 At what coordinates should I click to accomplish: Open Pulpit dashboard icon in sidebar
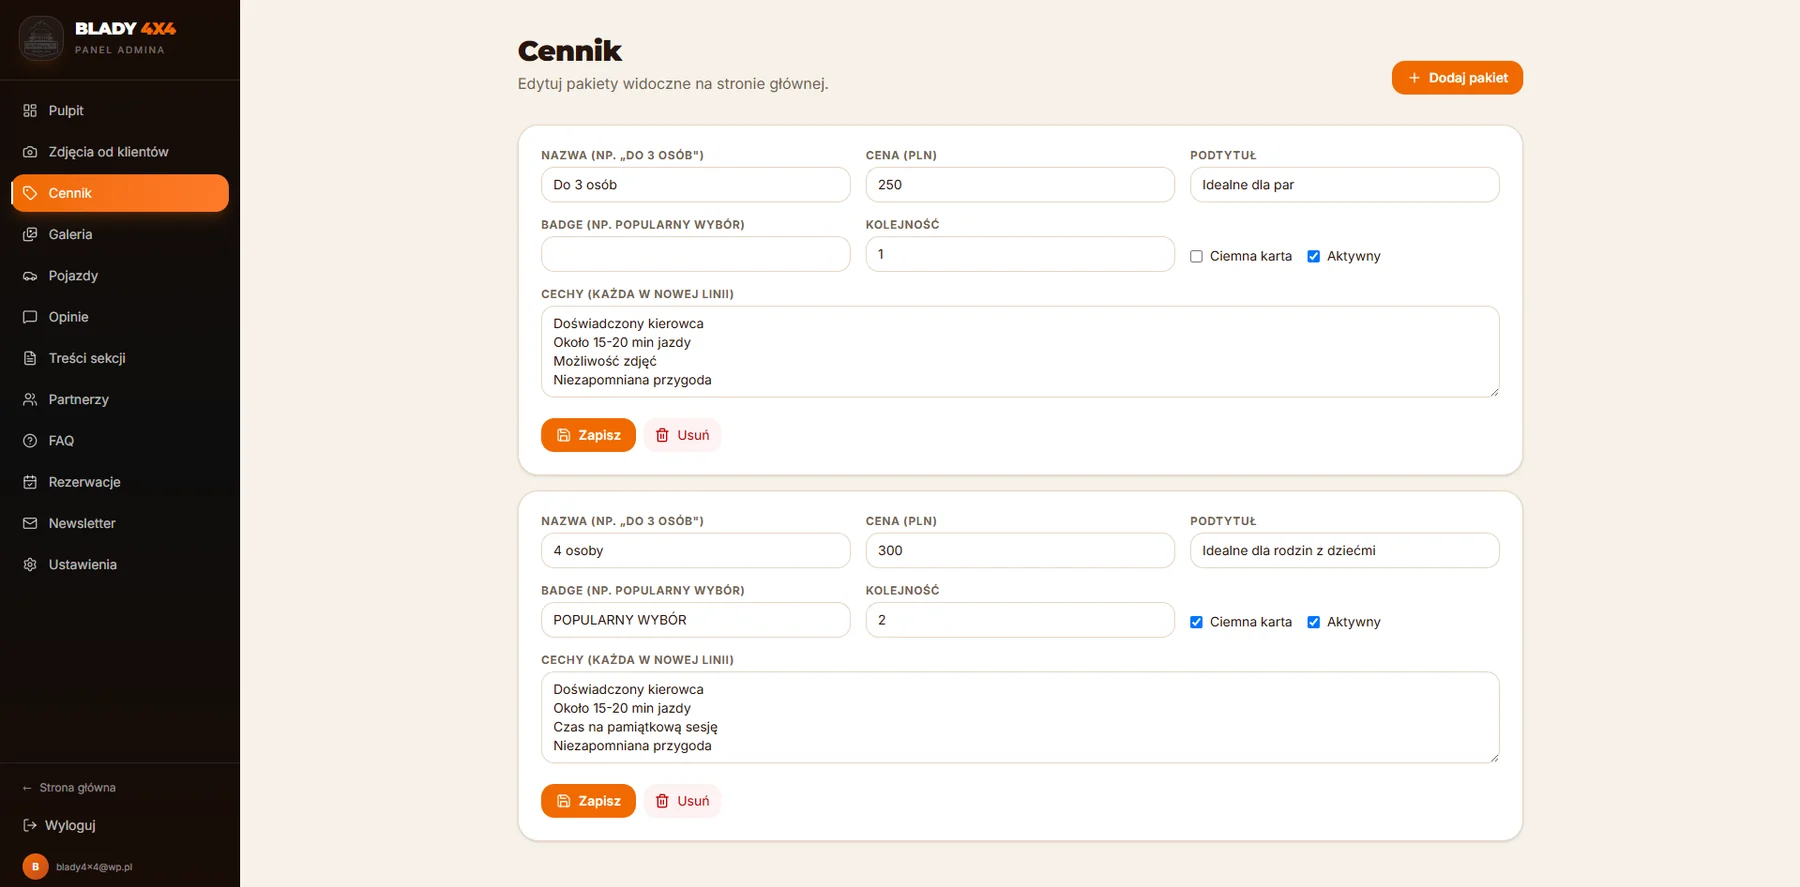click(x=30, y=111)
